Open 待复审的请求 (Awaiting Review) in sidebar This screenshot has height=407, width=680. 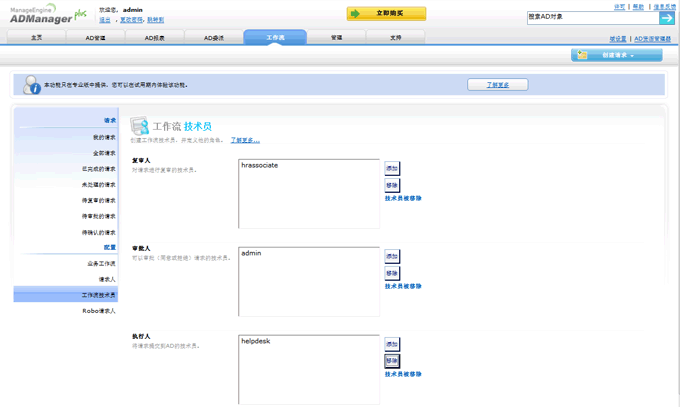point(99,200)
